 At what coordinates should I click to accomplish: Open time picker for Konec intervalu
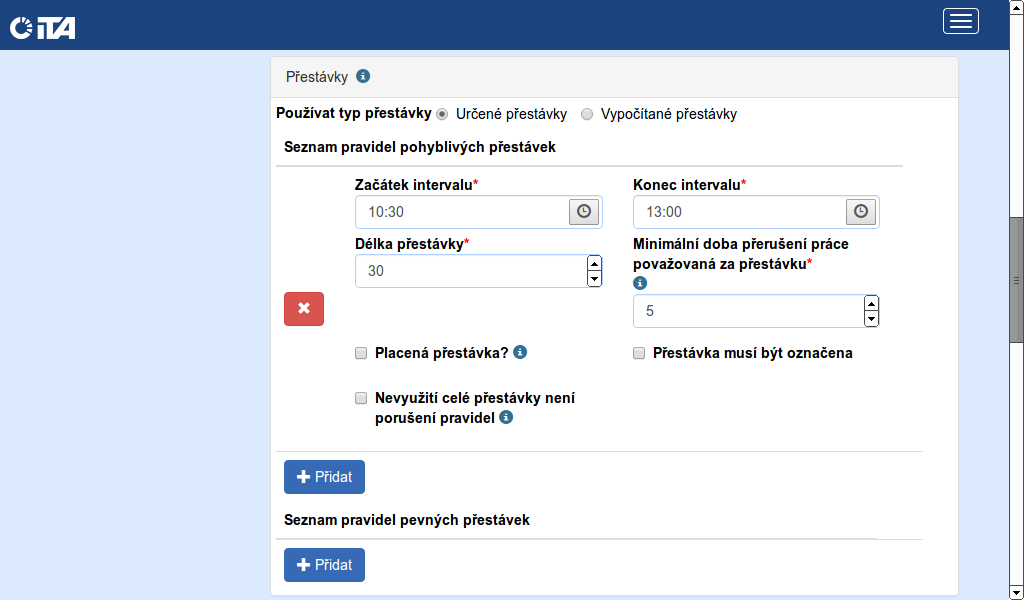(x=862, y=212)
